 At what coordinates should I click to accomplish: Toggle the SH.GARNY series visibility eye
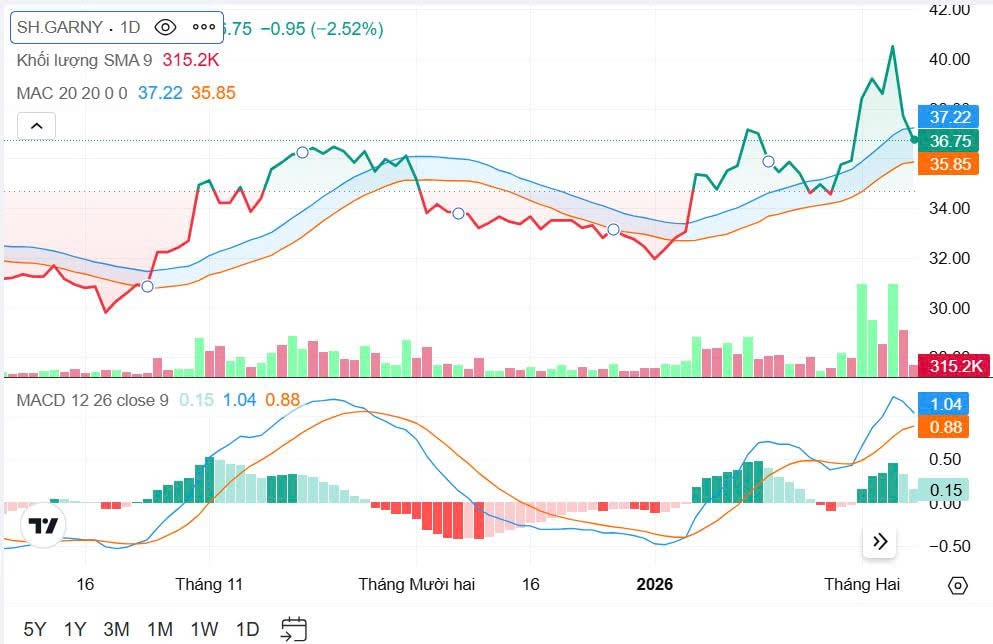pyautogui.click(x=166, y=27)
